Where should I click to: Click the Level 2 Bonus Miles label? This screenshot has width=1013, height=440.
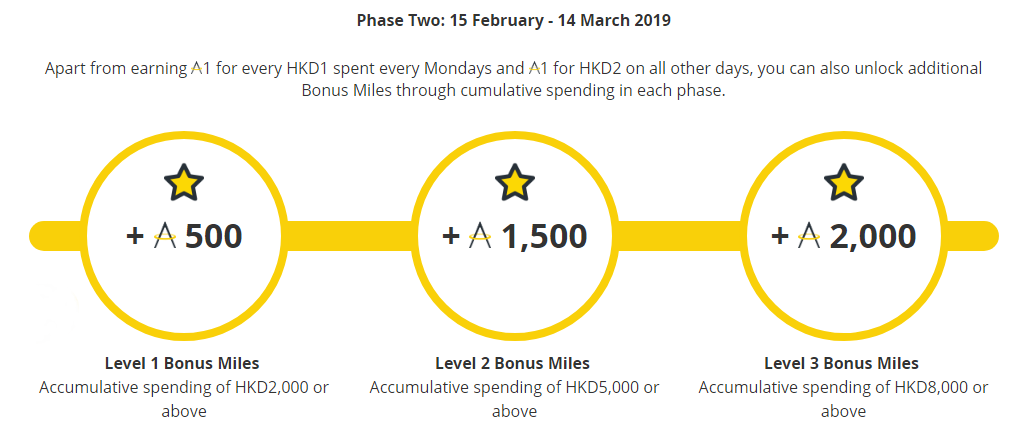pos(513,363)
